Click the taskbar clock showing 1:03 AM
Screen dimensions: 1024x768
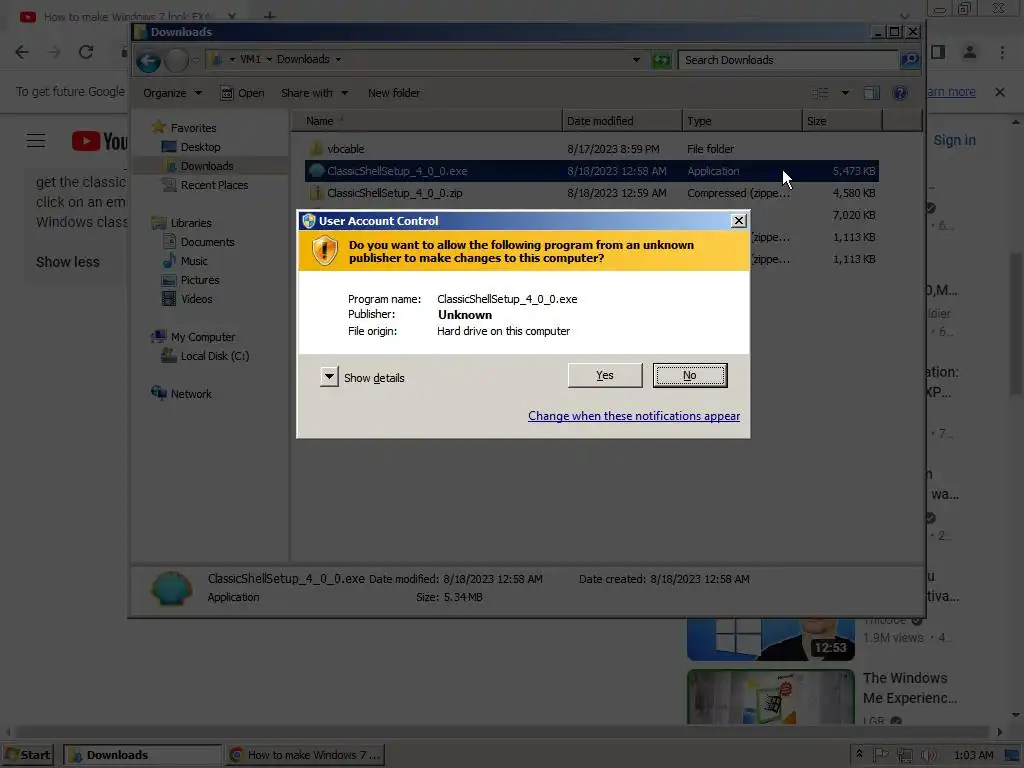[x=973, y=755]
